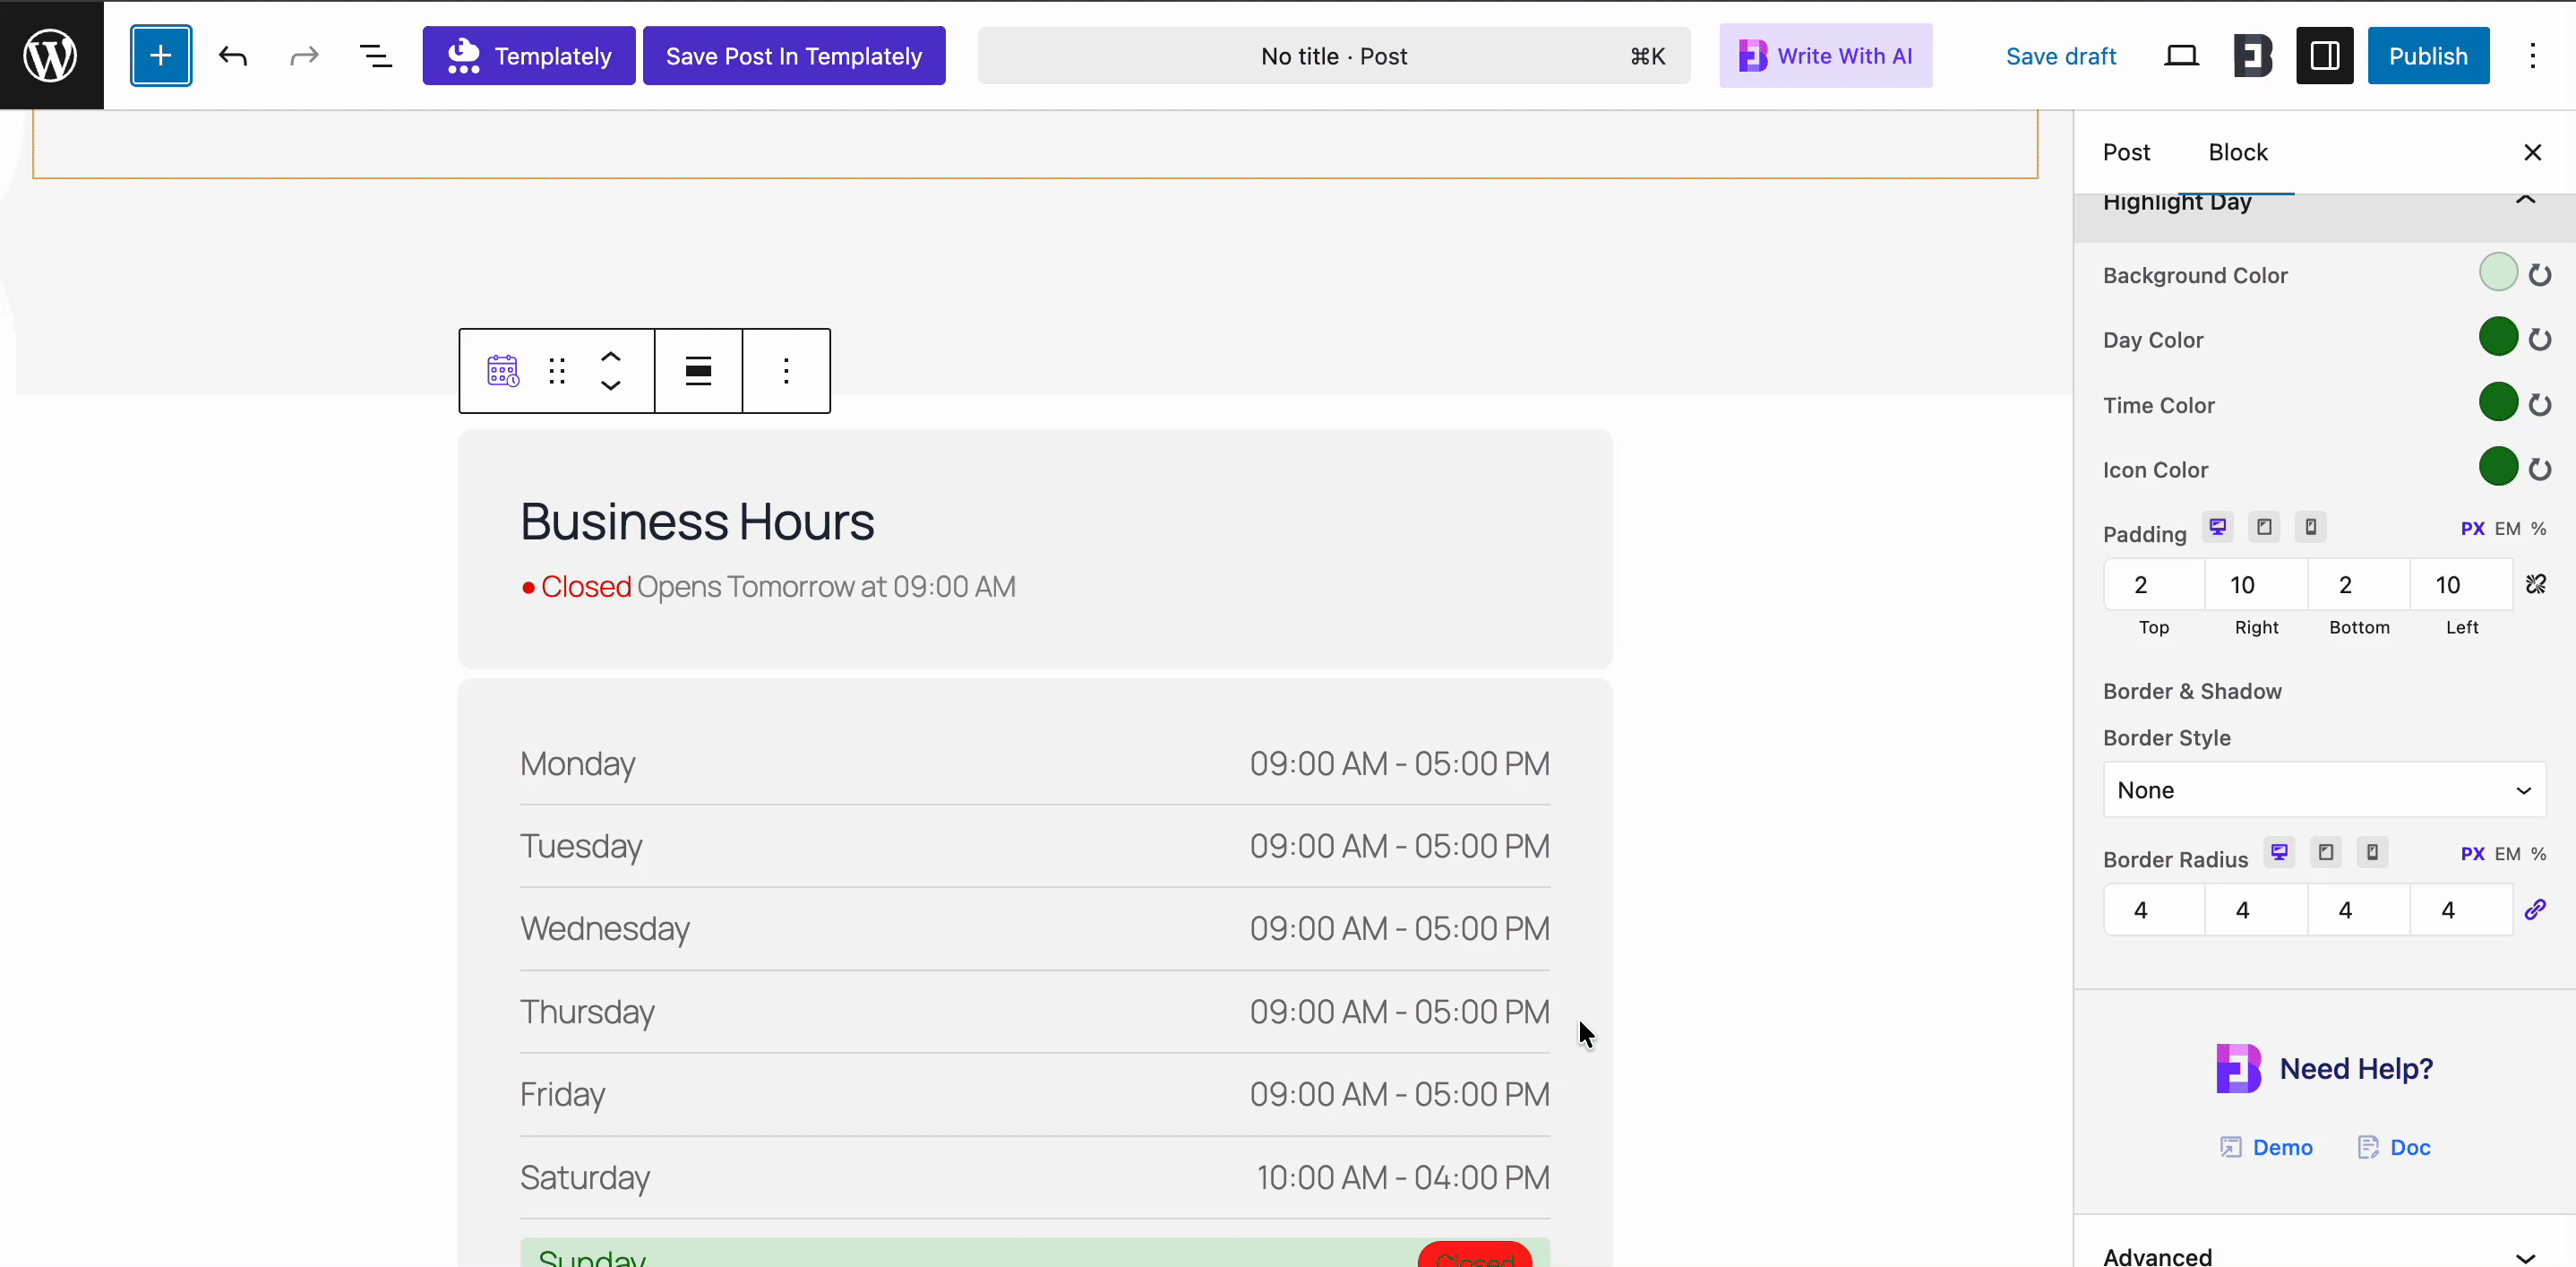Screen dimensions: 2576x1267
Task: Click the block drag handle
Action: [x=557, y=371]
